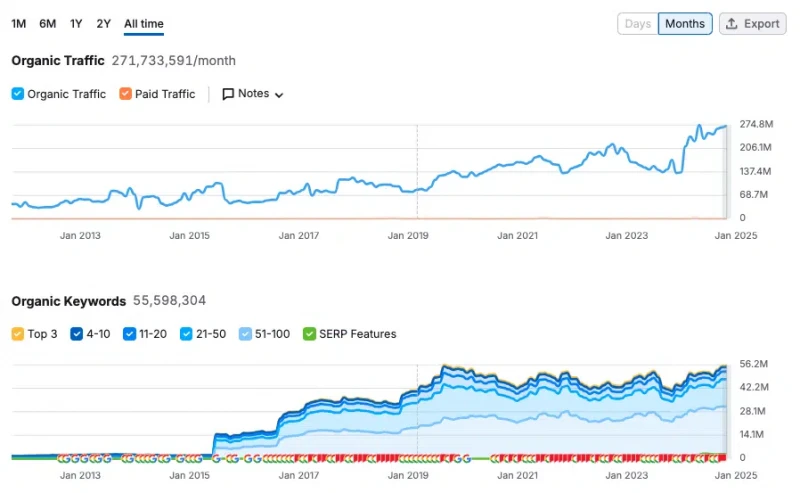Select the 1M time range tab
Screen dimensions: 800x493
tap(18, 24)
